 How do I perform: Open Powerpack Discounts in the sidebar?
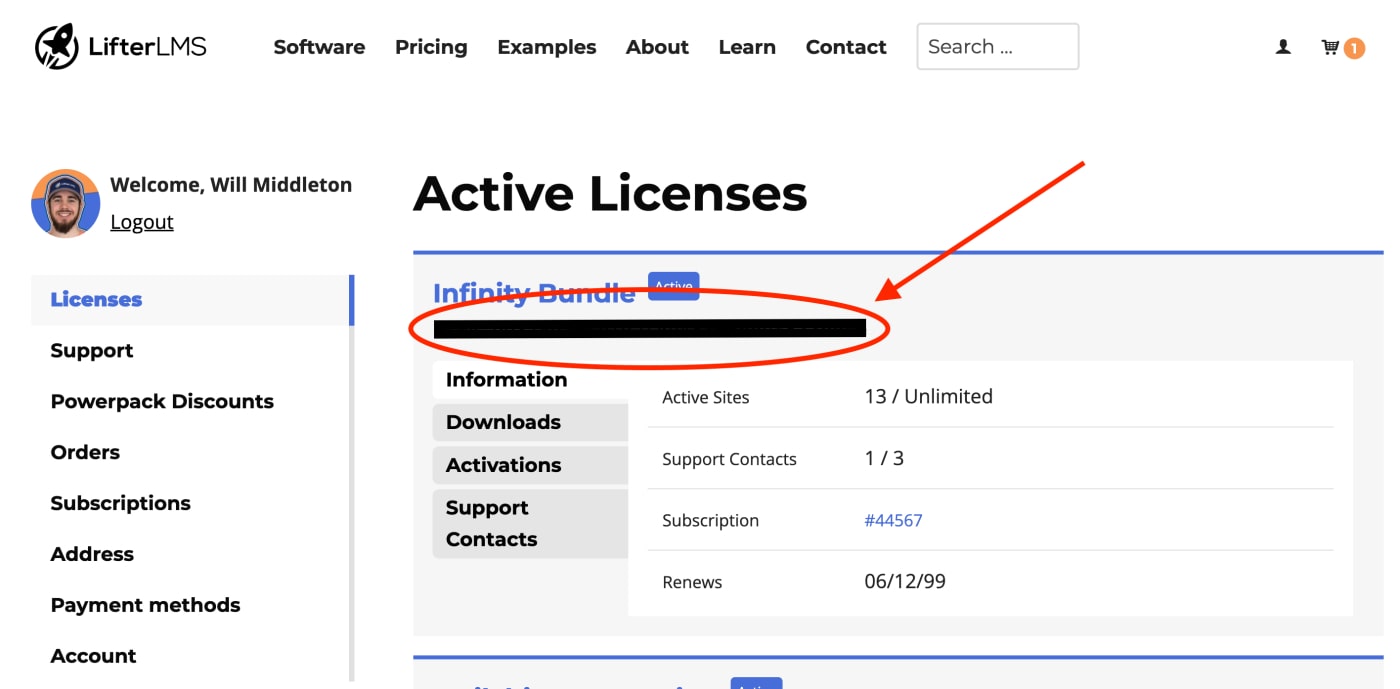point(162,401)
